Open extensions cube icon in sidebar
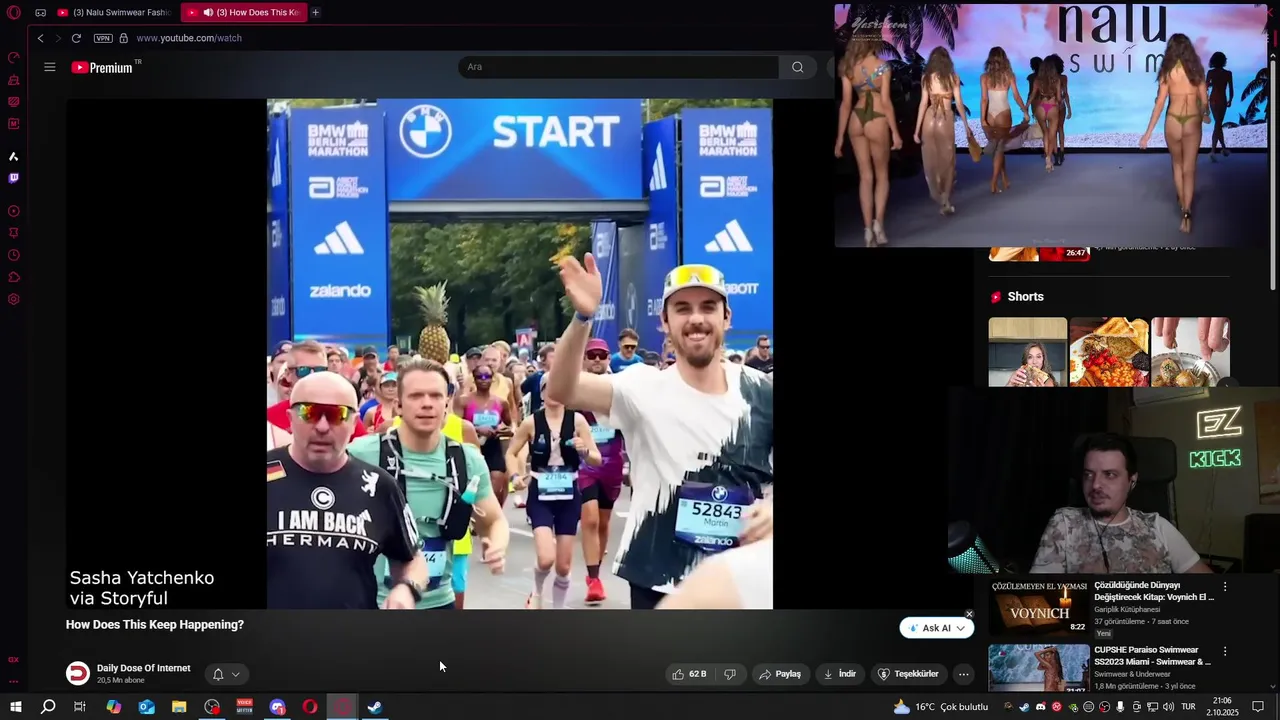Screen dimensions: 1280x720 click(14, 277)
